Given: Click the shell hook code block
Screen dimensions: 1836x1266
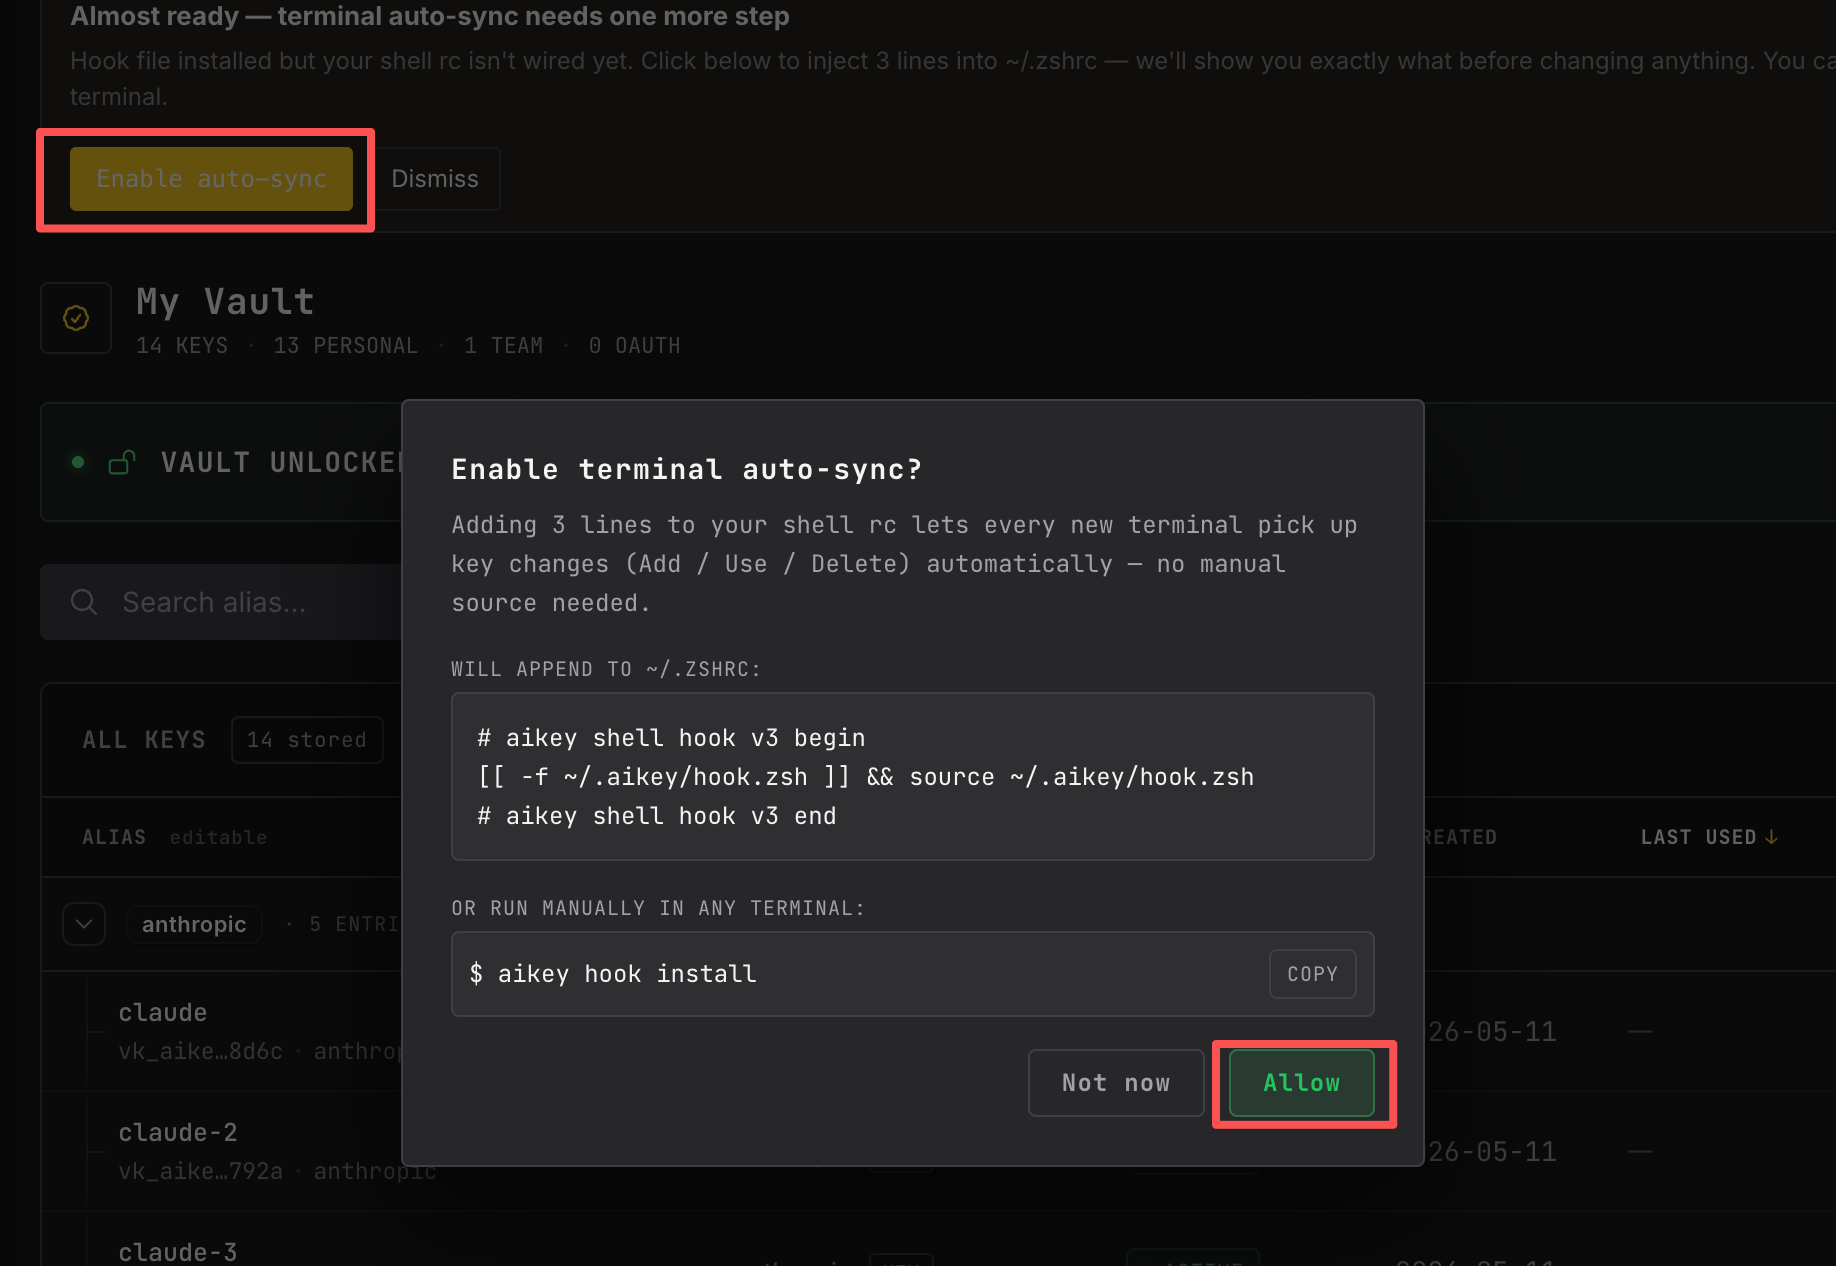Looking at the screenshot, I should [913, 777].
